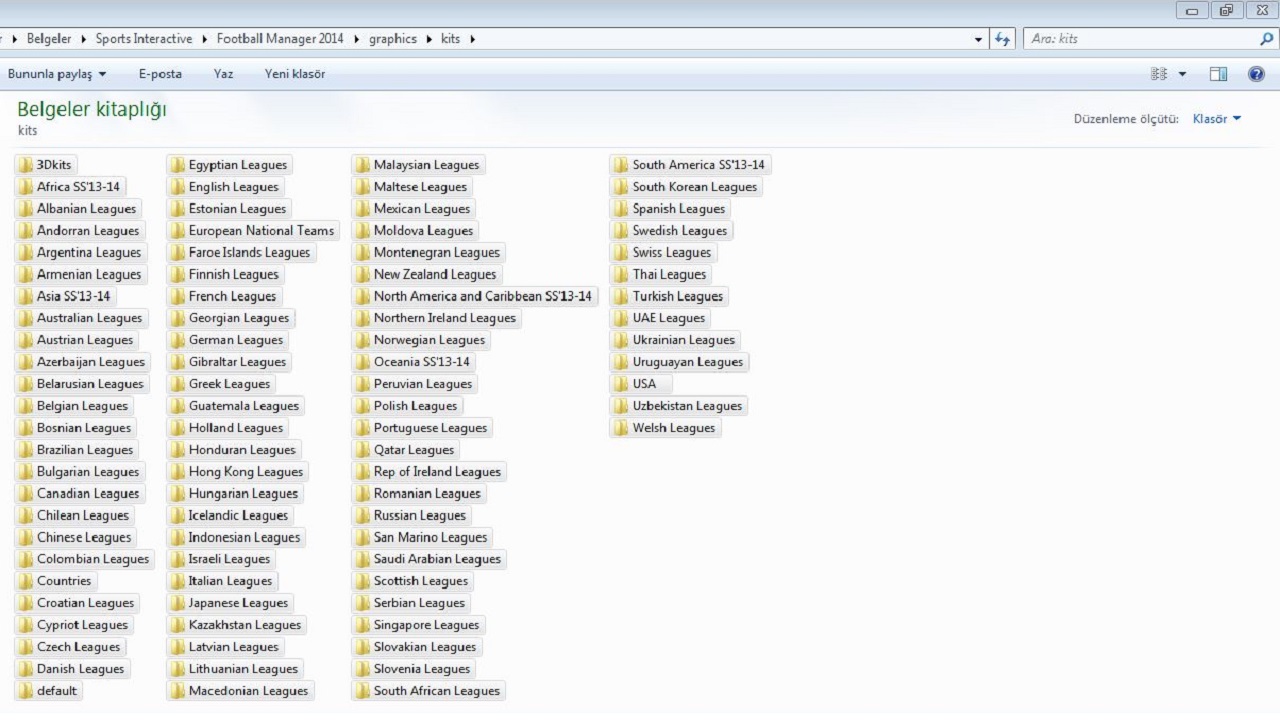1280x720 pixels.
Task: Select the folder name 'Argentina Leagues'
Action: tap(89, 253)
